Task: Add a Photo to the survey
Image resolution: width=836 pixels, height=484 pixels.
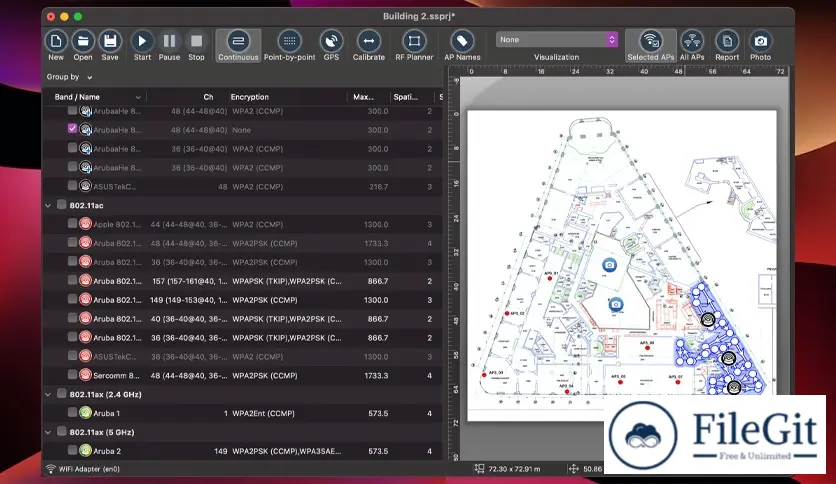Action: pyautogui.click(x=760, y=45)
